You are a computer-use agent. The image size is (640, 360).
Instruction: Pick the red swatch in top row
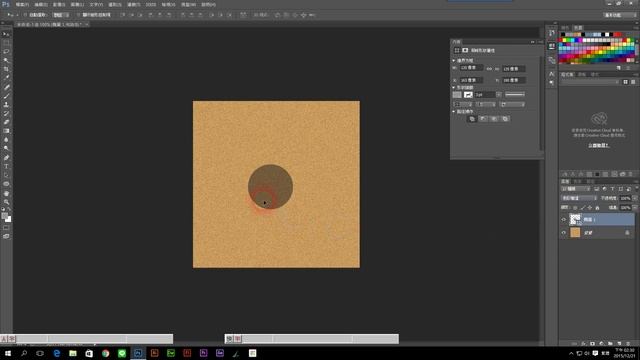pyautogui.click(x=617, y=35)
